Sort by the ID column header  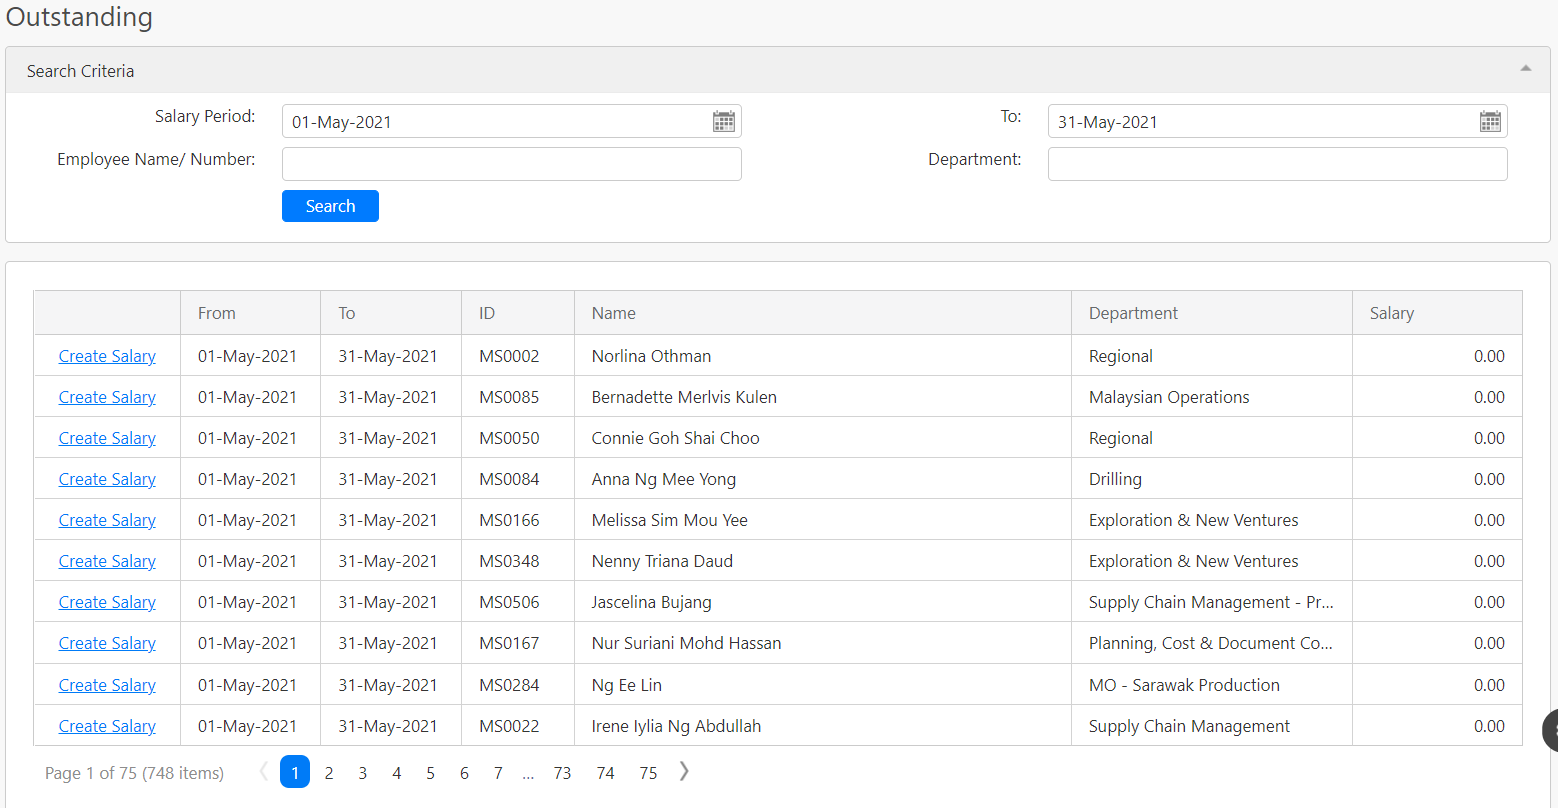click(x=518, y=313)
